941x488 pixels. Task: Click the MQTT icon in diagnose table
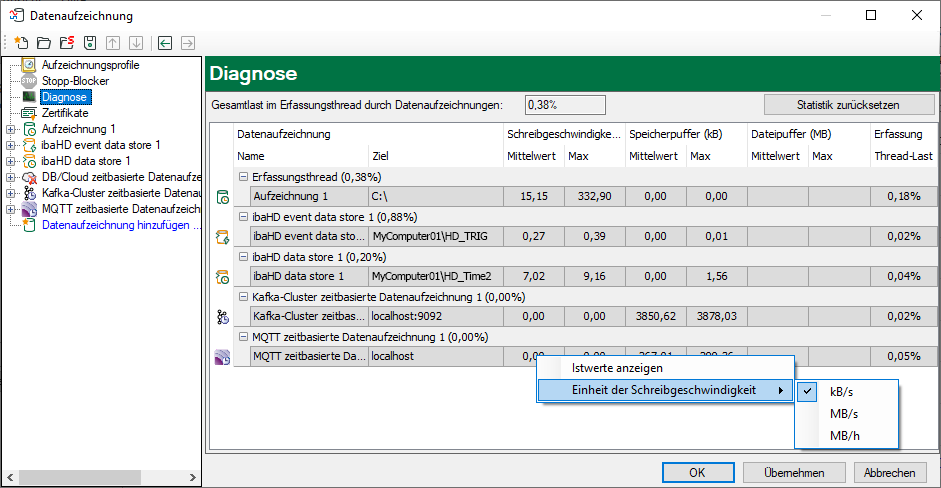[222, 356]
